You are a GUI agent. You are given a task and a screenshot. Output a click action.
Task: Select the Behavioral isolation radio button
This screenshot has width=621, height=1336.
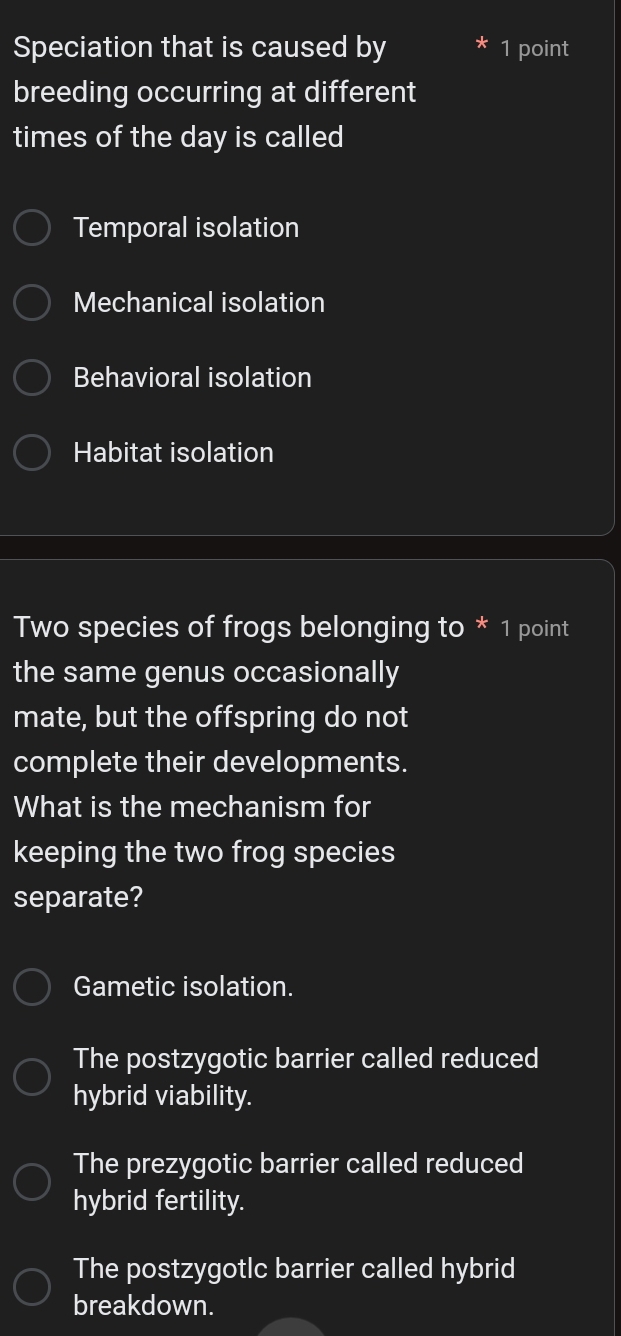pos(32,377)
